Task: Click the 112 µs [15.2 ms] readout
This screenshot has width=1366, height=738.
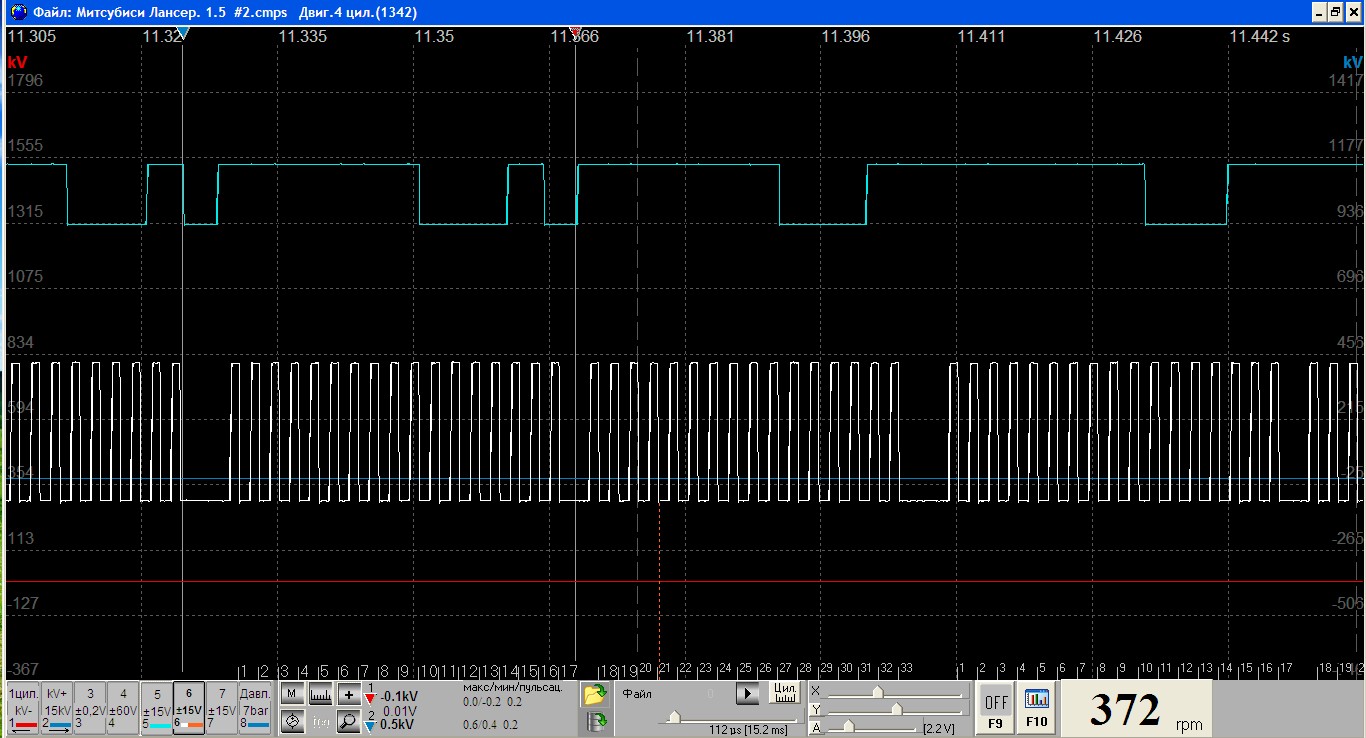Action: [x=748, y=730]
